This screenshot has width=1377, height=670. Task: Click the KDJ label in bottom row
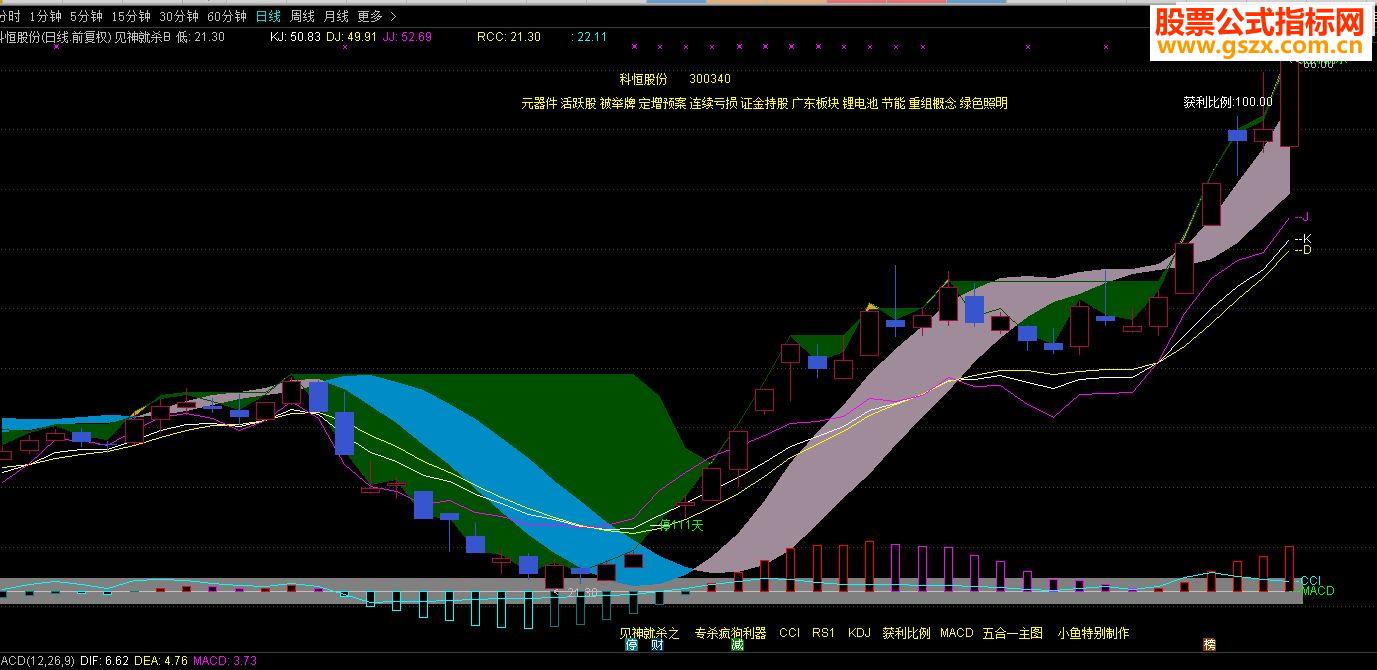coord(859,633)
